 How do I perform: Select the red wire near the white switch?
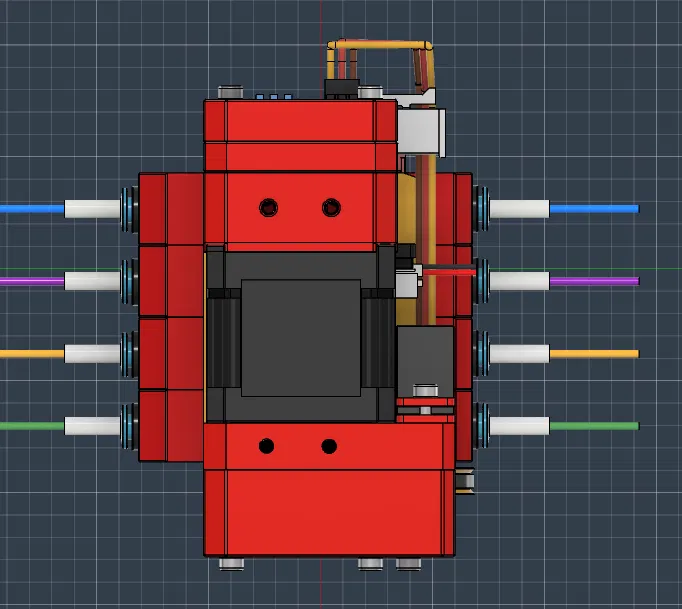[449, 273]
